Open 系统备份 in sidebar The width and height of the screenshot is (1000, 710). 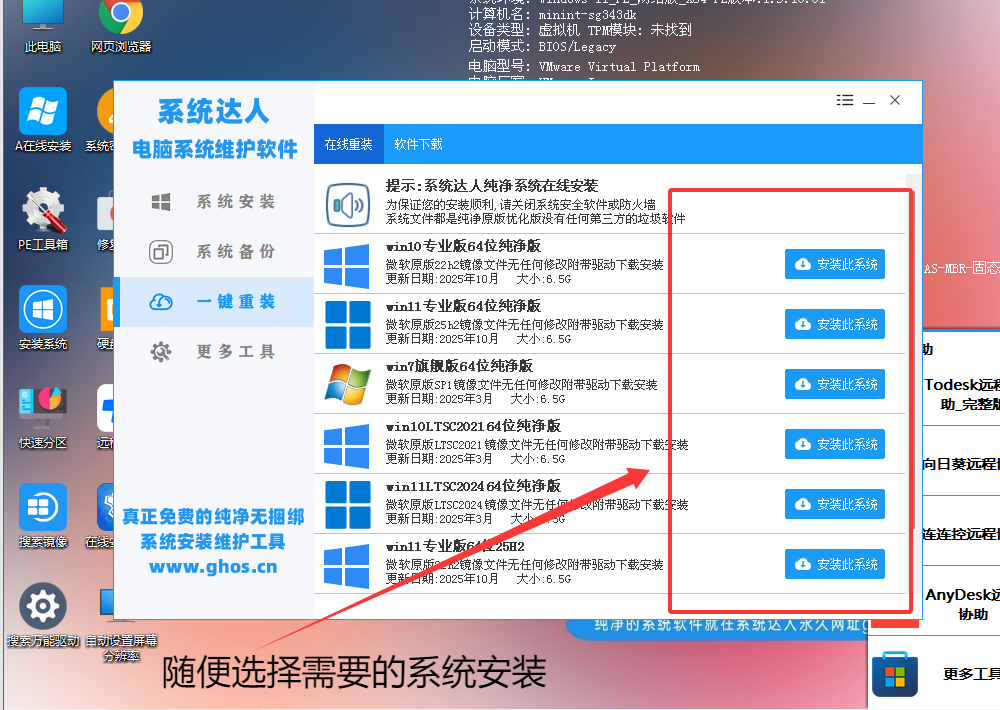pyautogui.click(x=214, y=252)
